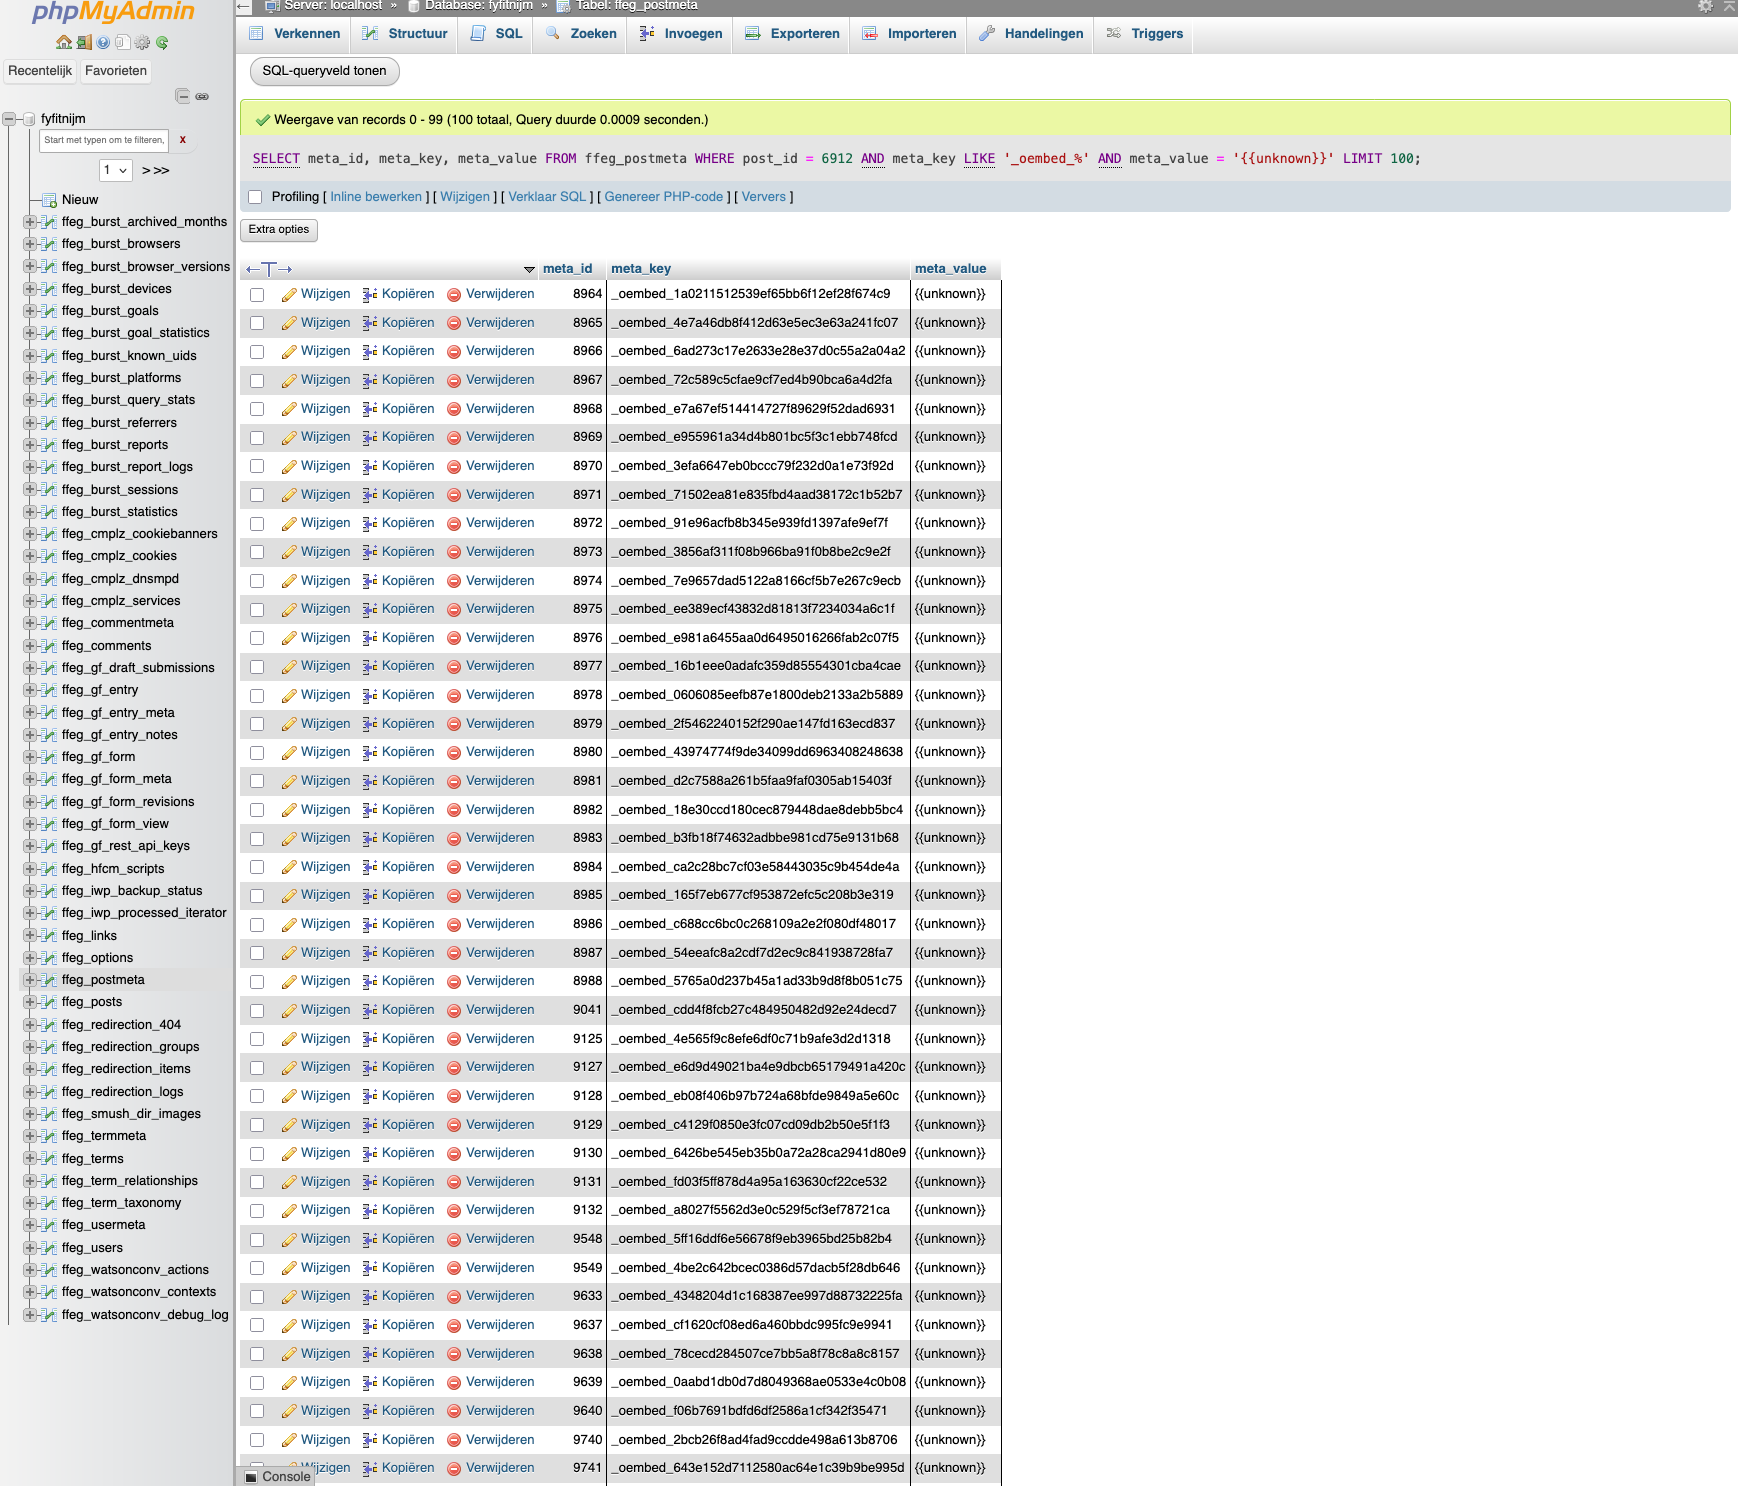The width and height of the screenshot is (1738, 1486).
Task: Collapse all navigation tree items icon
Action: coord(182,96)
